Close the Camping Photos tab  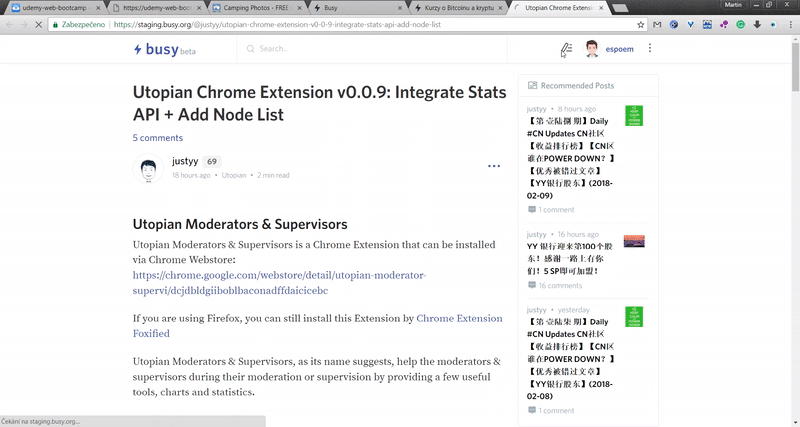(x=299, y=8)
